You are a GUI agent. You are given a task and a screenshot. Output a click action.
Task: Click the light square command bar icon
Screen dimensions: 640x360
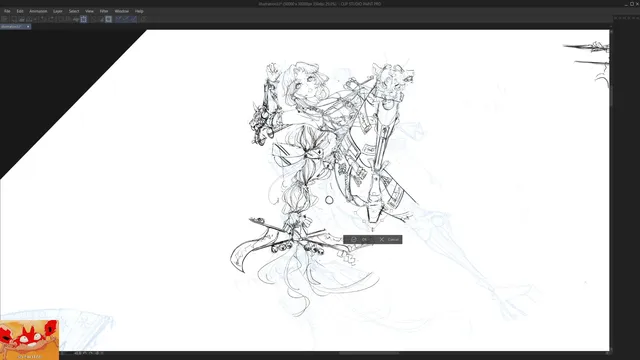[109, 19]
